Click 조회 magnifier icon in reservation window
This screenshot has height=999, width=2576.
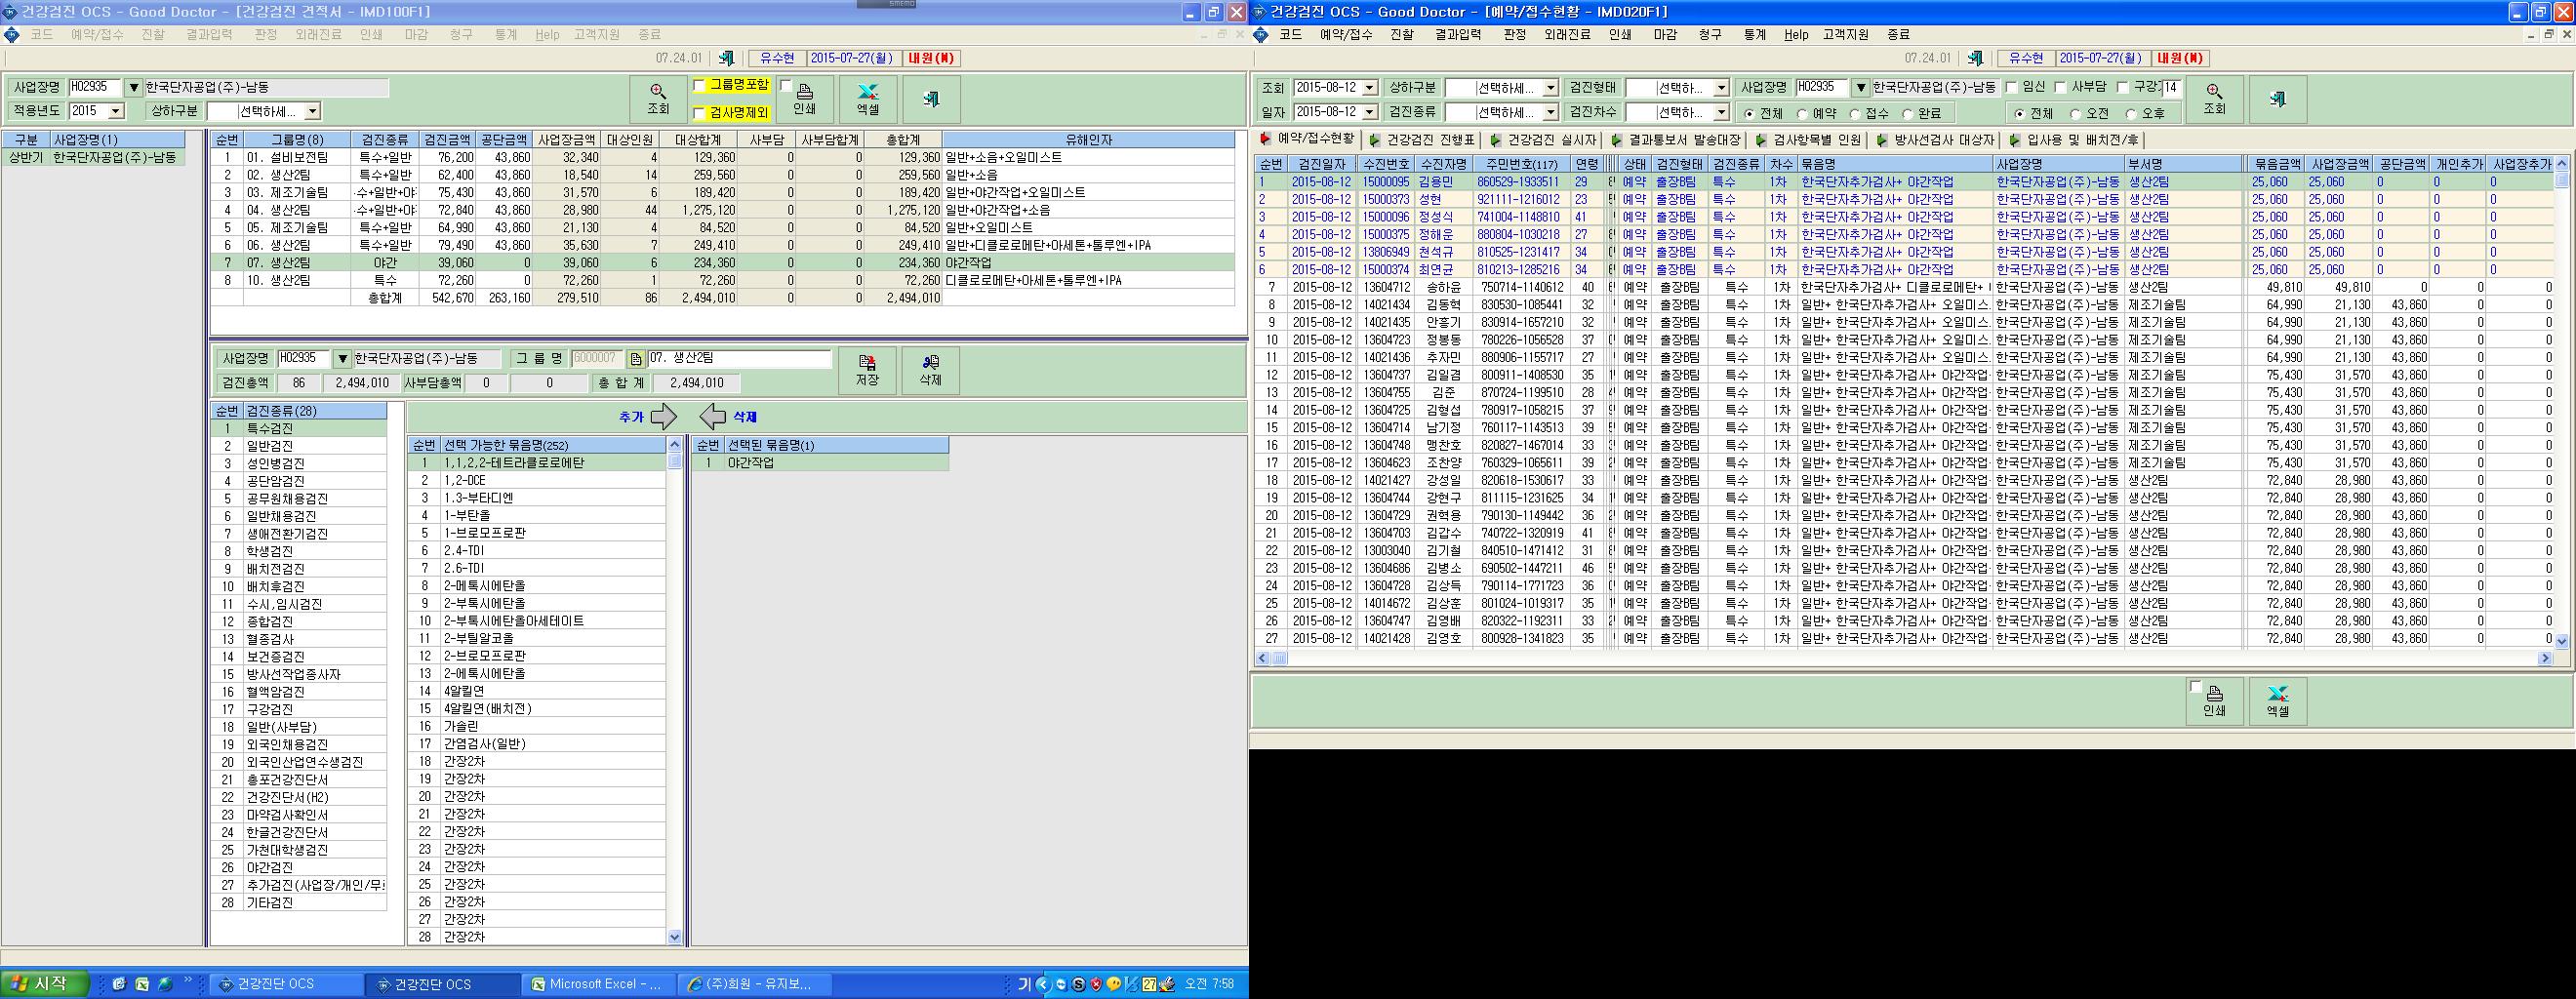[x=2214, y=100]
